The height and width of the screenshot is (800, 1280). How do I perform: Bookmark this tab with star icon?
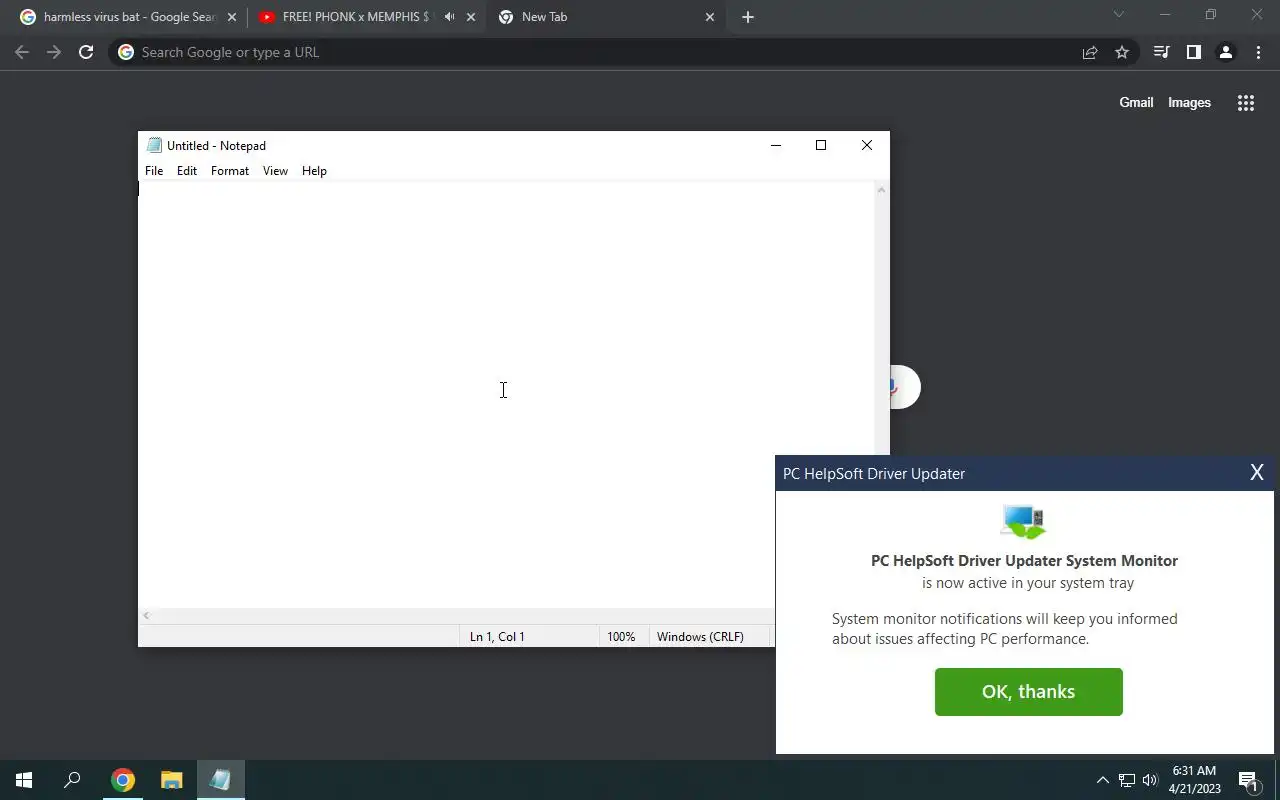1122,52
